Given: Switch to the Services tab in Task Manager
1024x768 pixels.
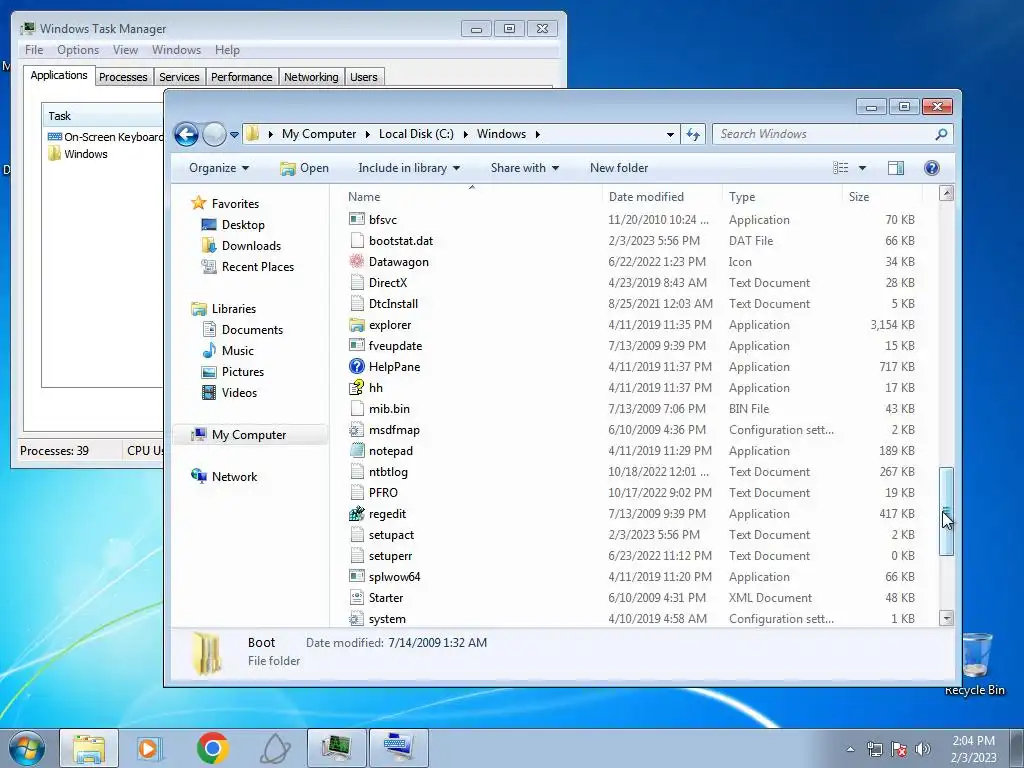Looking at the screenshot, I should 179,77.
